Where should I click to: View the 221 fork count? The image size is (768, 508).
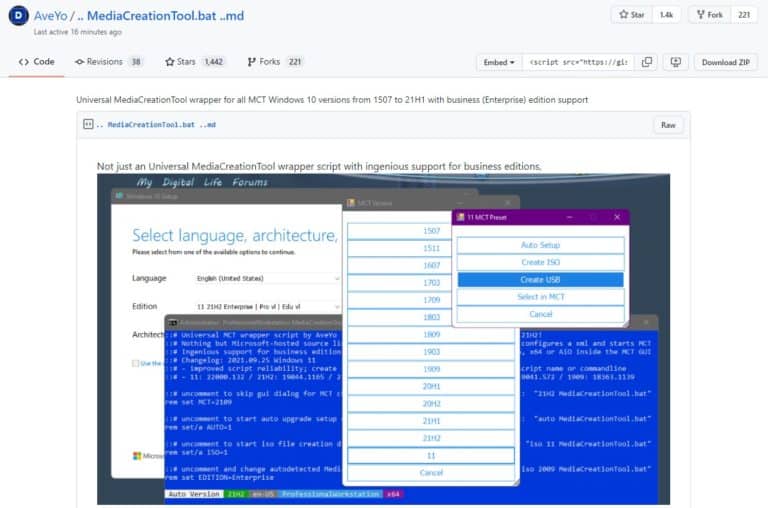[x=744, y=15]
